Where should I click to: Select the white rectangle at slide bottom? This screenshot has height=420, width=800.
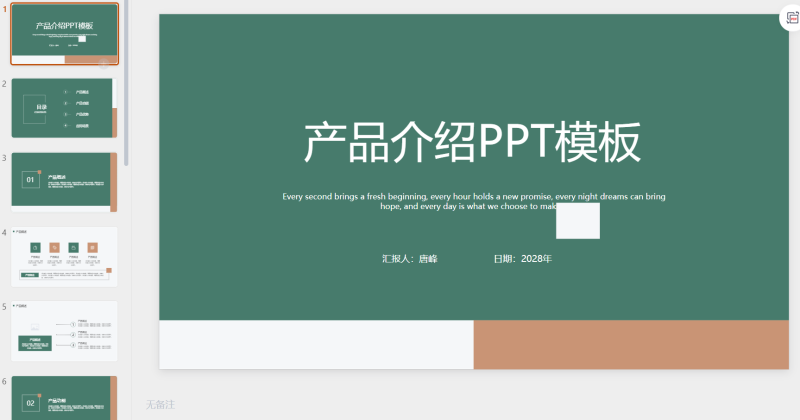coord(316,344)
